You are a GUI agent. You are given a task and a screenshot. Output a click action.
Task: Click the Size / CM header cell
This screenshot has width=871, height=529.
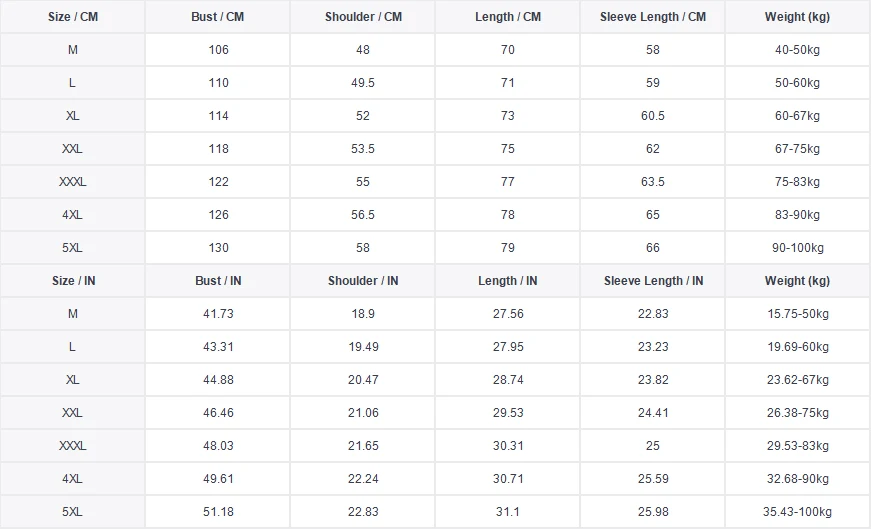[x=73, y=17]
